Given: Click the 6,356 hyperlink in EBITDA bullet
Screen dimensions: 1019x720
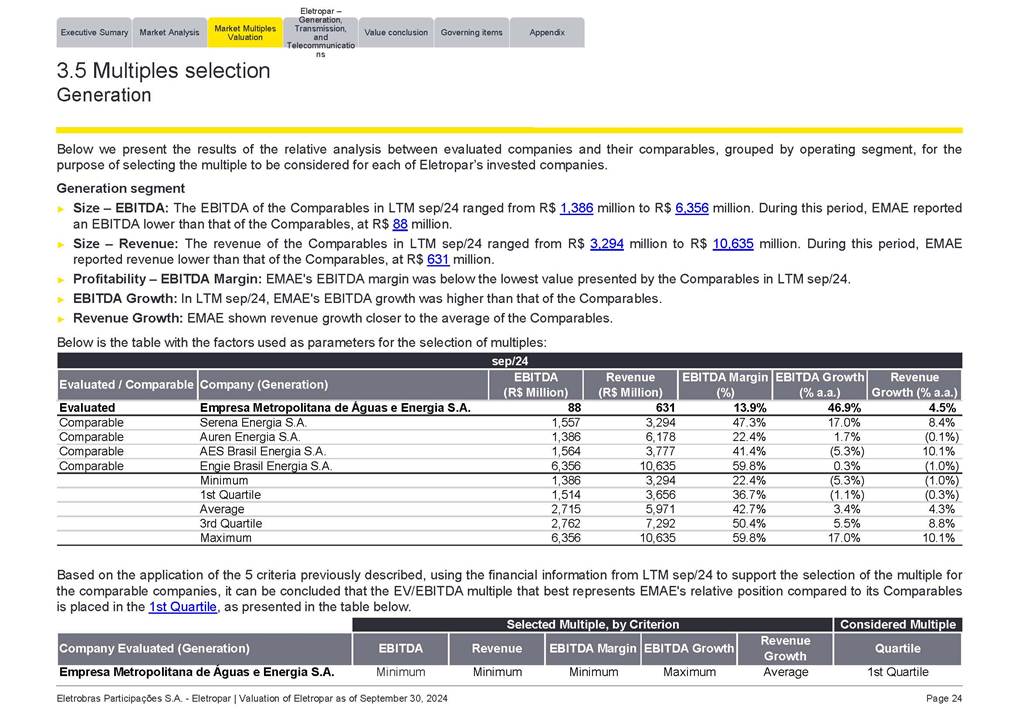Looking at the screenshot, I should click(691, 208).
